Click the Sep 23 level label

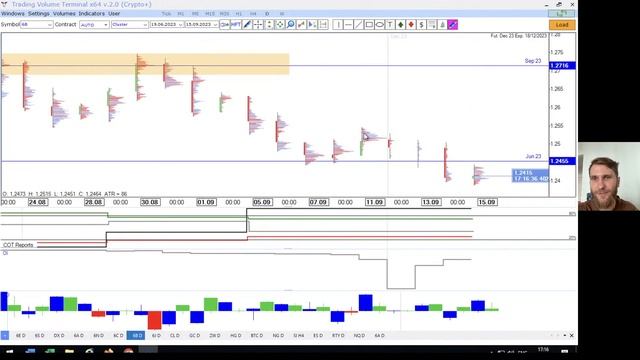pyautogui.click(x=533, y=61)
